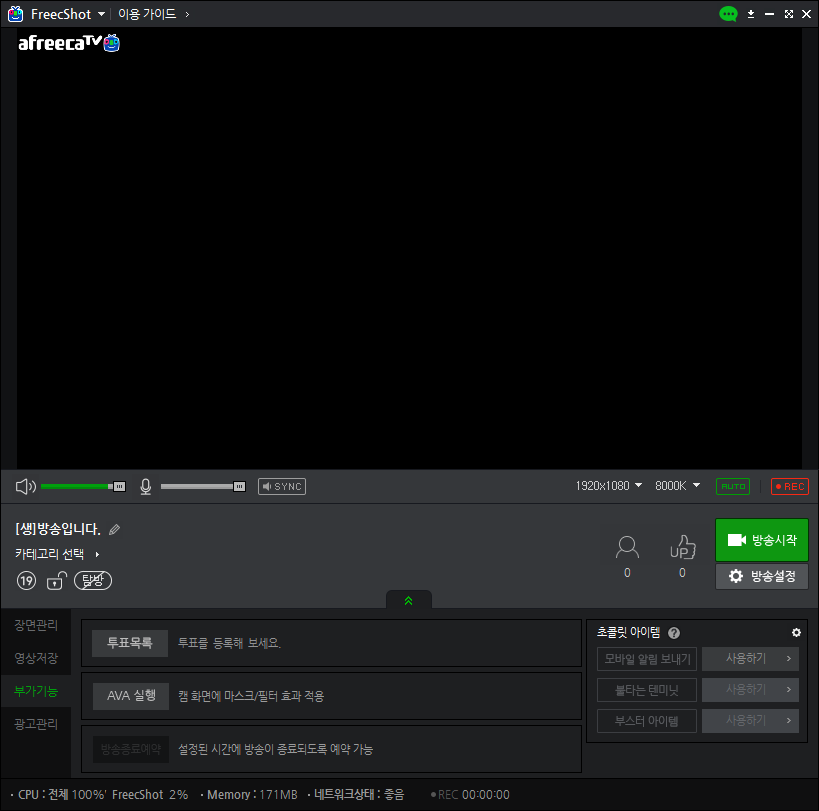Open the 8000K bitrate dropdown
Viewport: 819px width, 811px height.
[x=677, y=486]
